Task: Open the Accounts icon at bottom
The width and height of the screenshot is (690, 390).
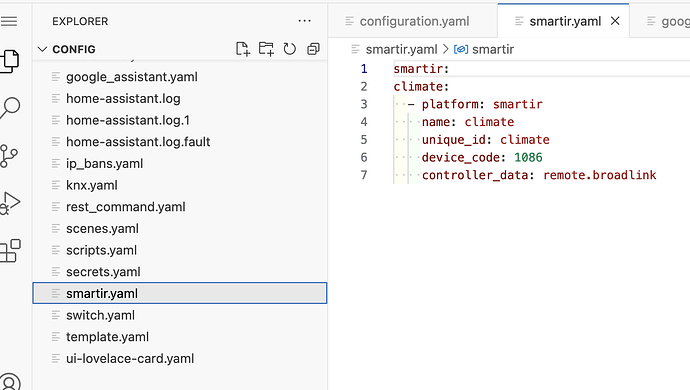Action: [x=9, y=382]
